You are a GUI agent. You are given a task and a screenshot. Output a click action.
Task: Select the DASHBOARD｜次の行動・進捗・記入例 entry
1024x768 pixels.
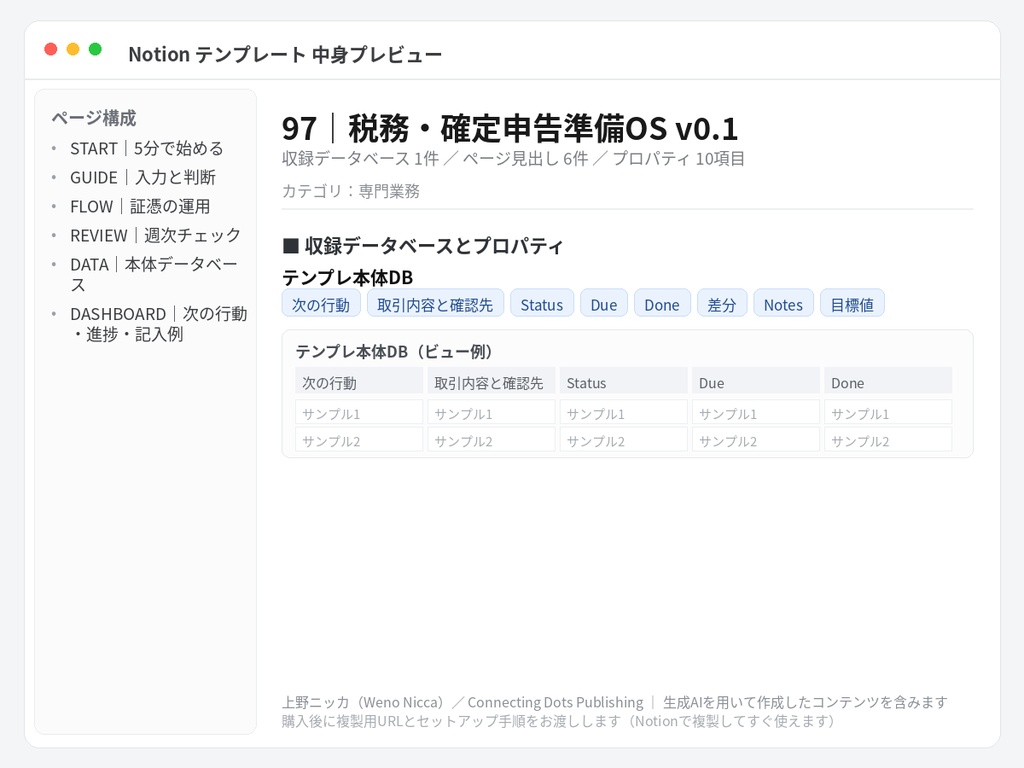pos(159,324)
